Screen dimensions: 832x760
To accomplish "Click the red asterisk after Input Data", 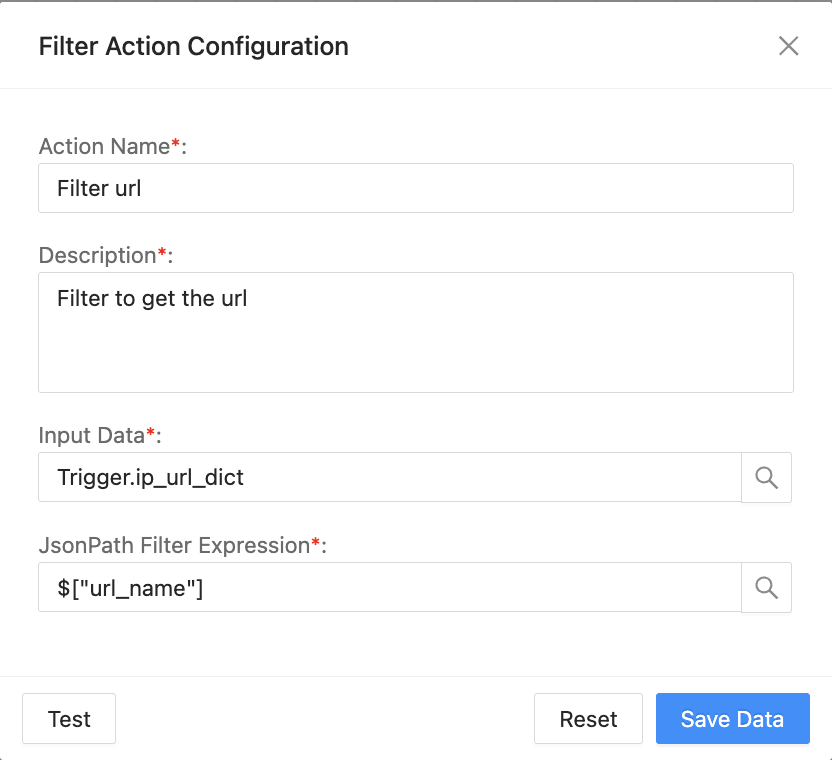I will coord(151,434).
